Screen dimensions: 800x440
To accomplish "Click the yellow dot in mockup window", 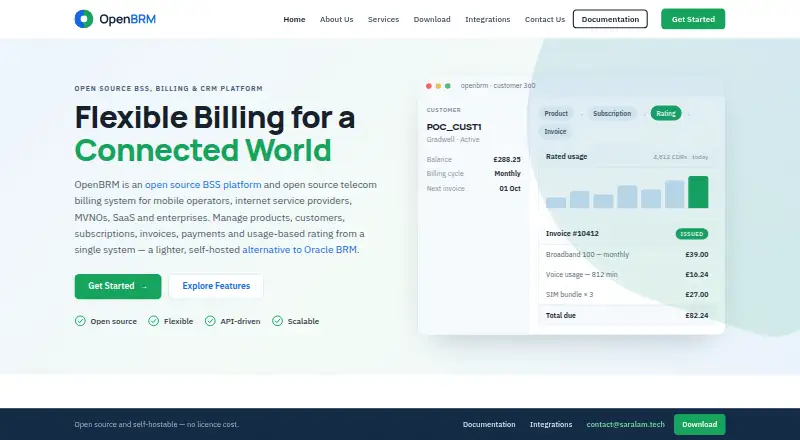I will point(438,86).
